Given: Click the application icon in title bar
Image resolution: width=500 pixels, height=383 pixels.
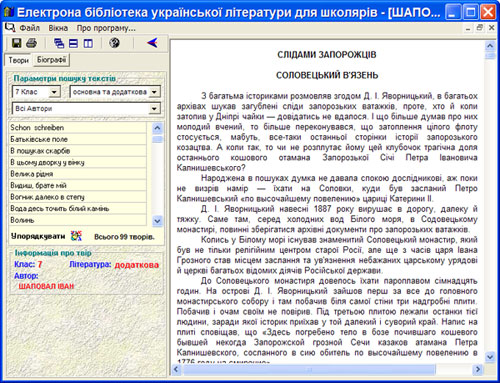Looking at the screenshot, I should (8, 12).
